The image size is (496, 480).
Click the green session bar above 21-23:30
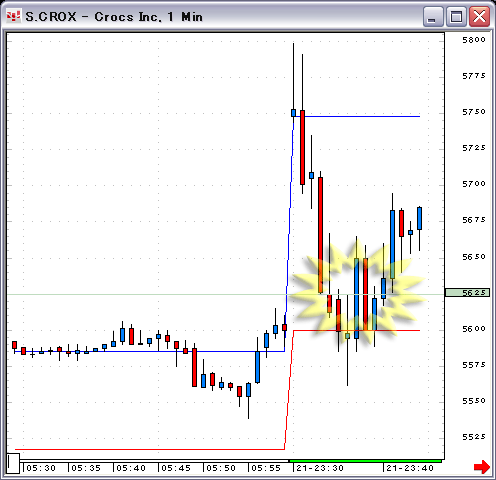[x=366, y=461]
